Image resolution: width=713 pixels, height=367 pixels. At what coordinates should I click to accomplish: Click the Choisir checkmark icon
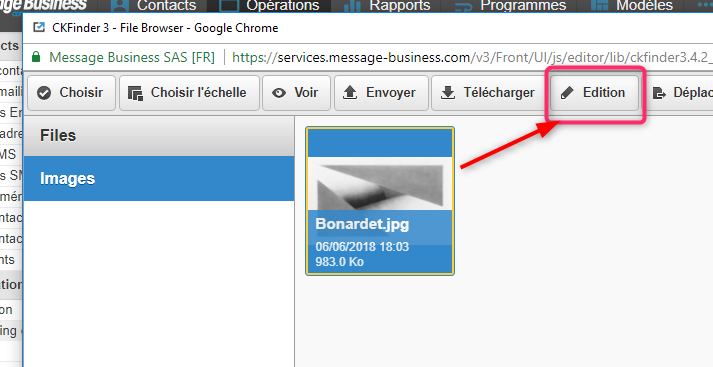(x=44, y=93)
